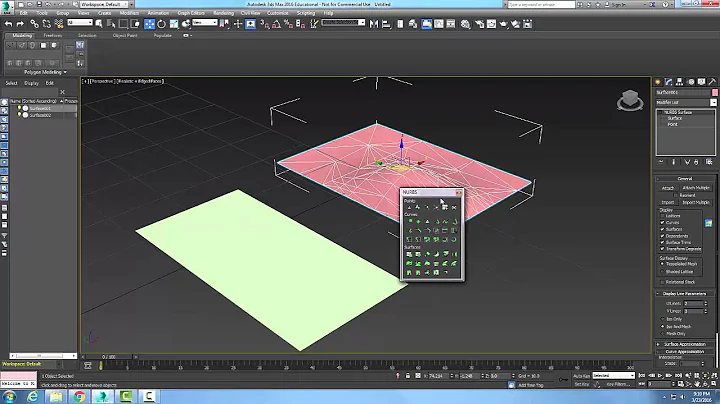The width and height of the screenshot is (720, 404).
Task: Open the Hierarchy tab in command panel
Action: click(x=680, y=82)
